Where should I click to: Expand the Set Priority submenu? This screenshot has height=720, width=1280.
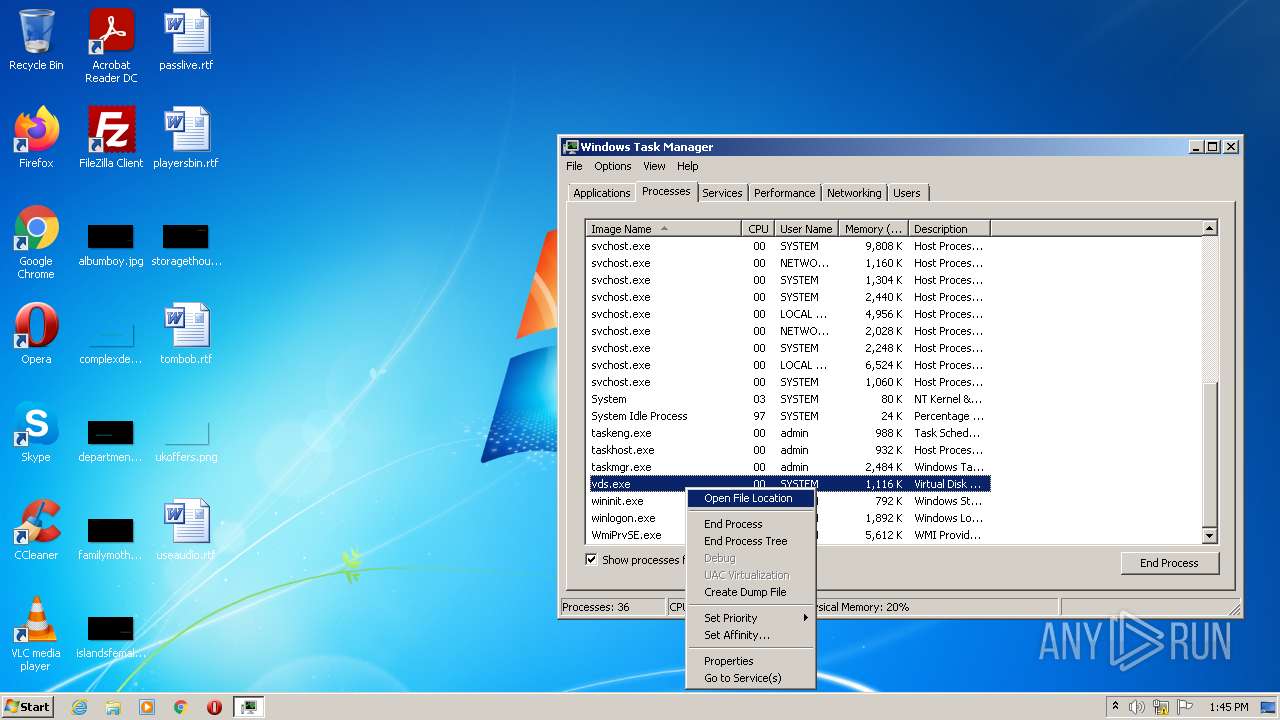tap(750, 618)
